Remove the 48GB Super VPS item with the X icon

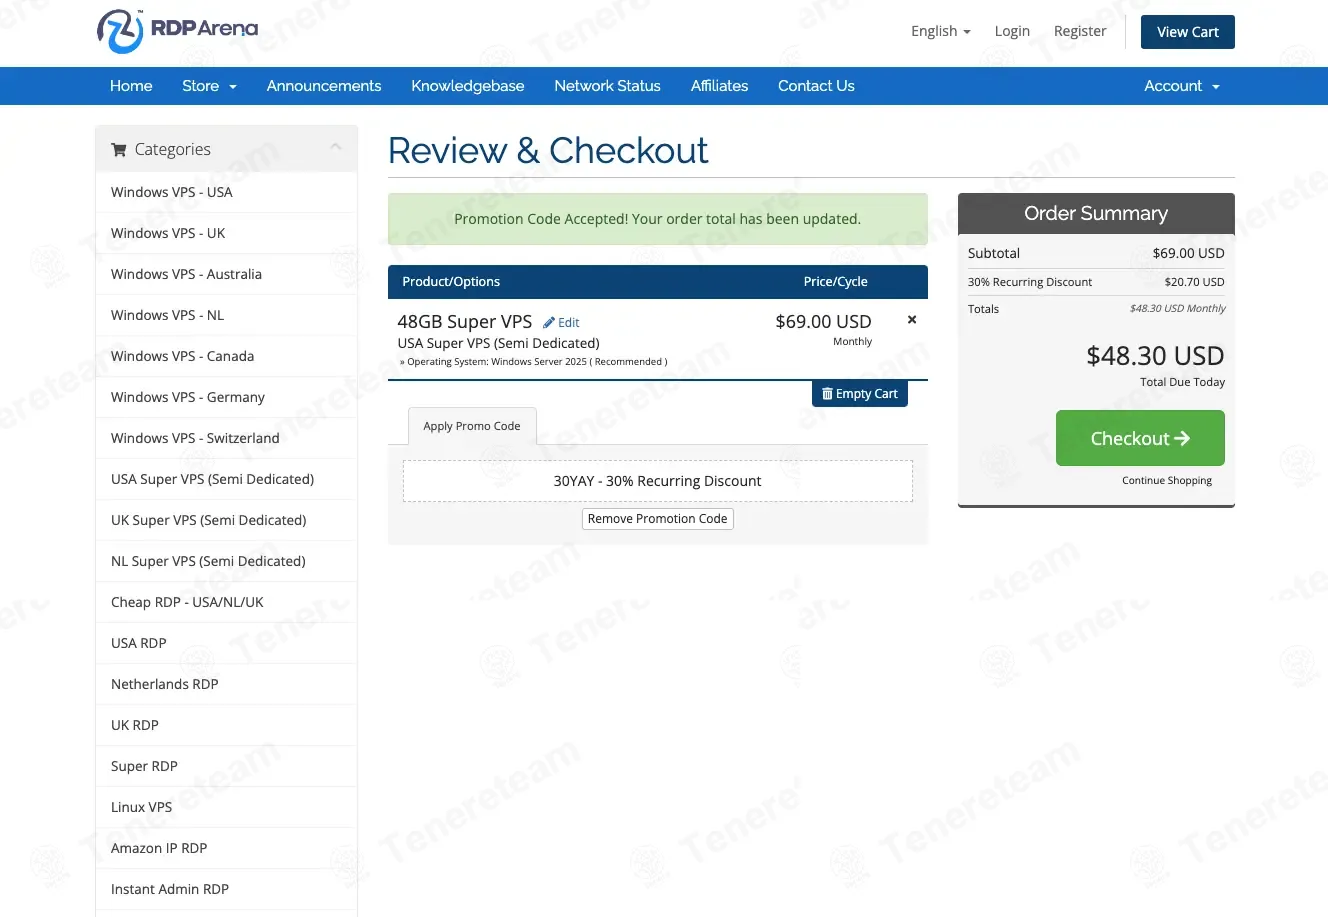[912, 320]
